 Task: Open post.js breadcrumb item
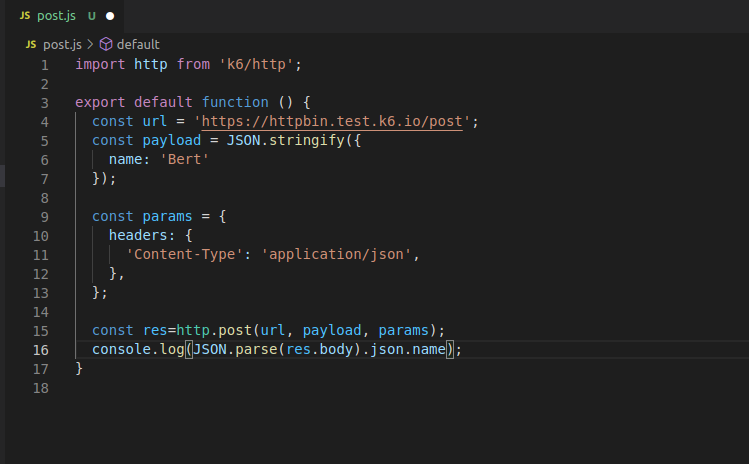pos(62,44)
